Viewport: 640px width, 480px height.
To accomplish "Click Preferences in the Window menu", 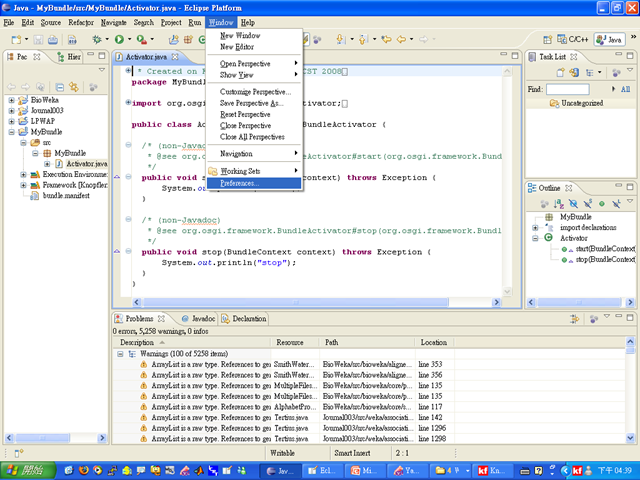I will (x=239, y=184).
